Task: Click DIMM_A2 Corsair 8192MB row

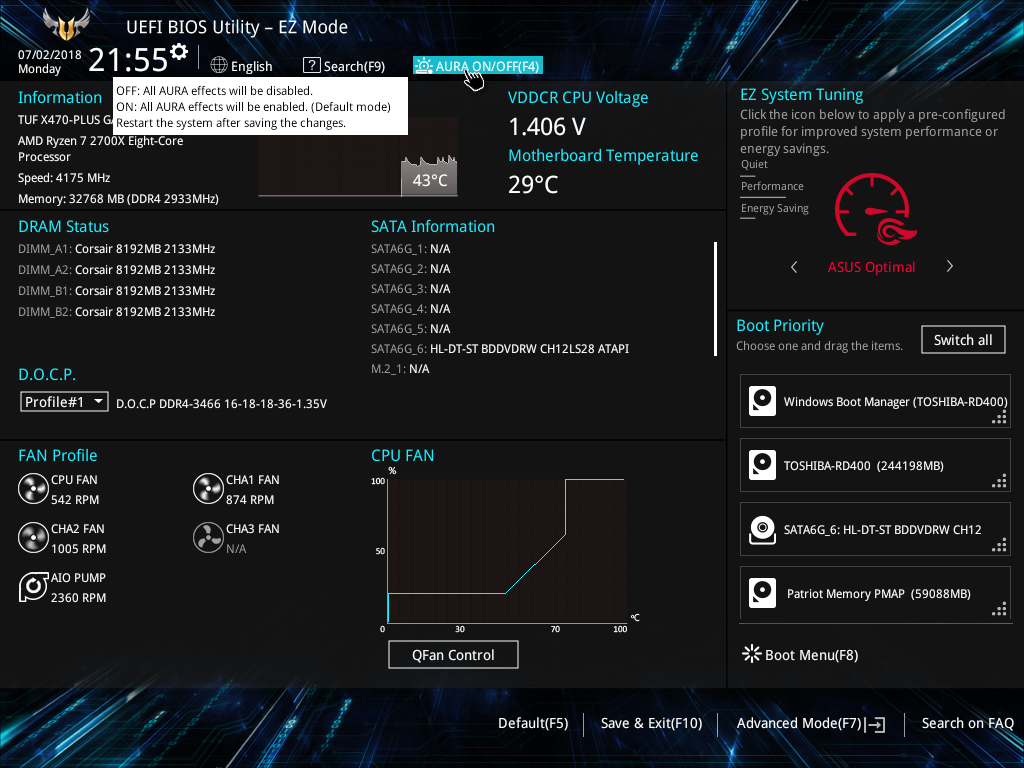Action: click(x=117, y=270)
